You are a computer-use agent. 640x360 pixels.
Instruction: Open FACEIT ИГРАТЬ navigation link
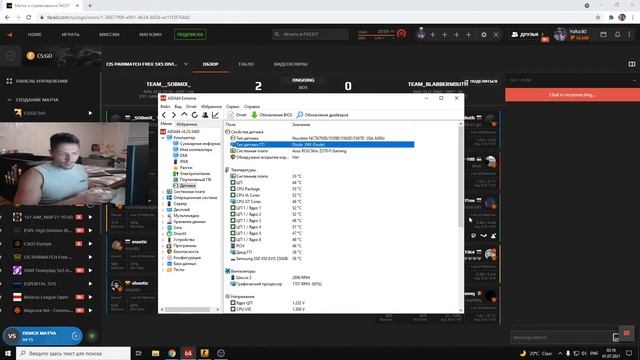(70, 35)
